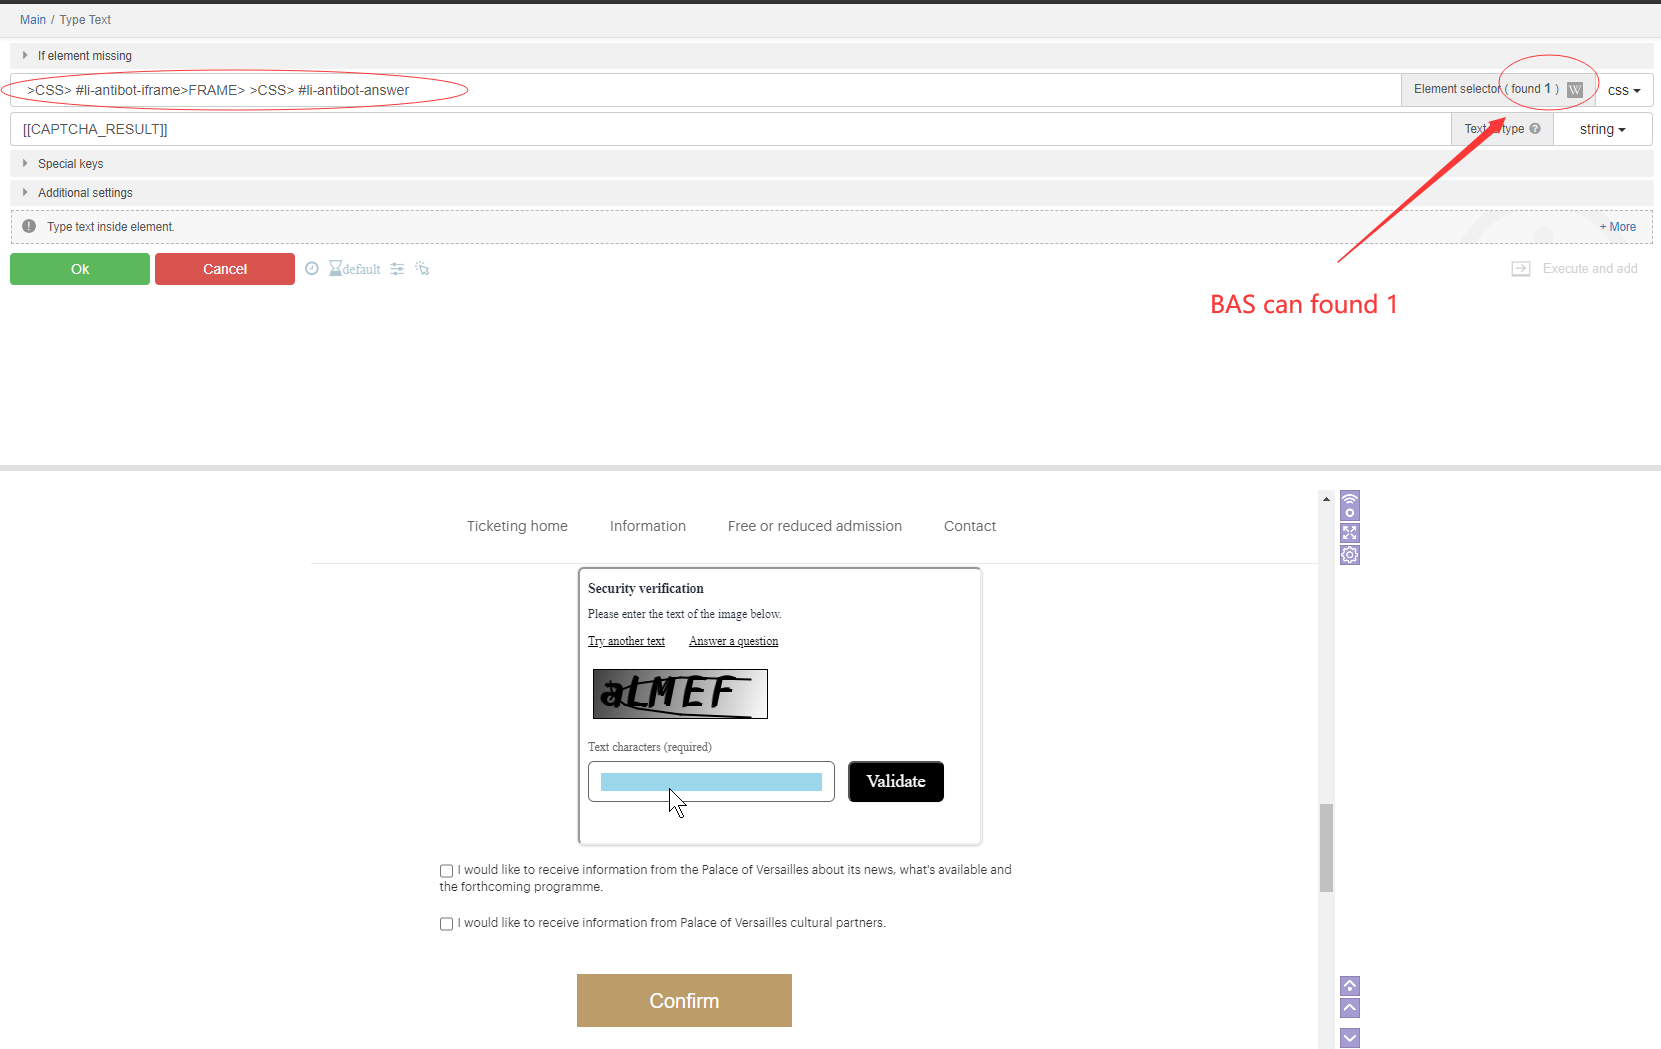Click the browser page scrollbar thumb
1661x1049 pixels.
pyautogui.click(x=1326, y=846)
